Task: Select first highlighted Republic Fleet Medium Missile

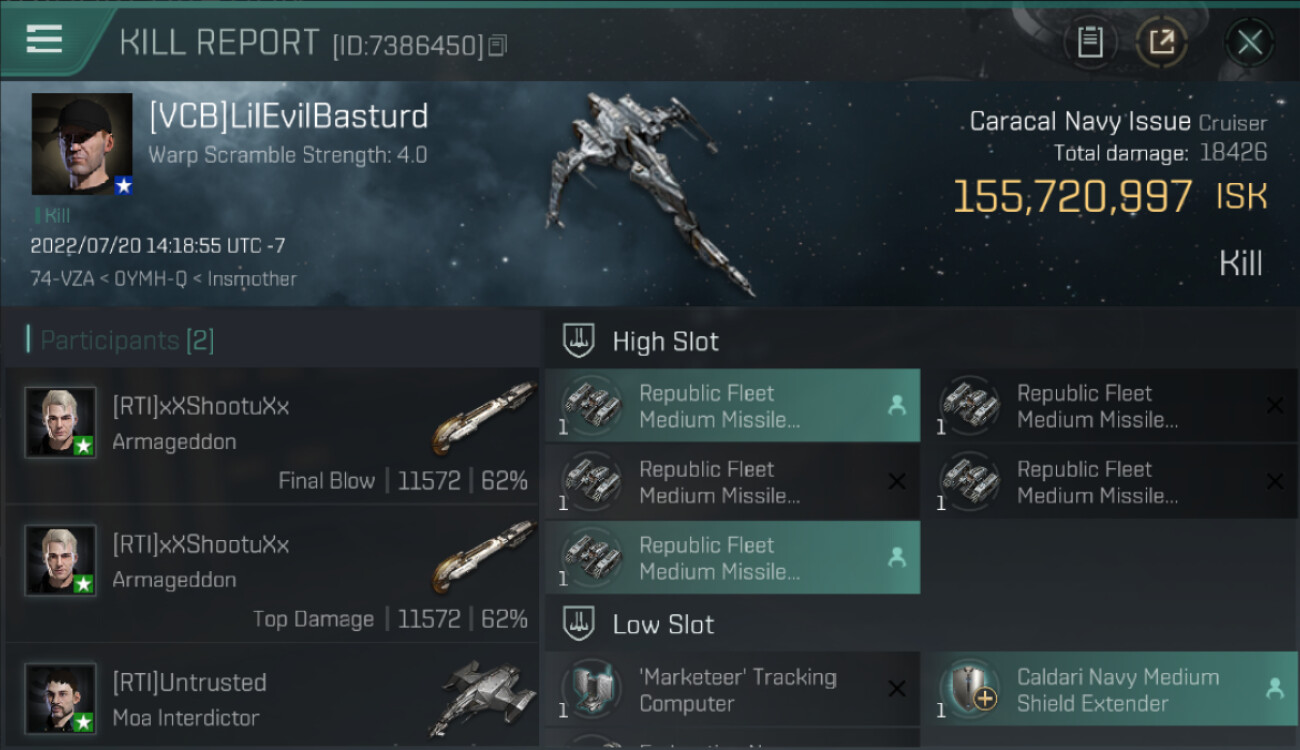Action: [732, 406]
